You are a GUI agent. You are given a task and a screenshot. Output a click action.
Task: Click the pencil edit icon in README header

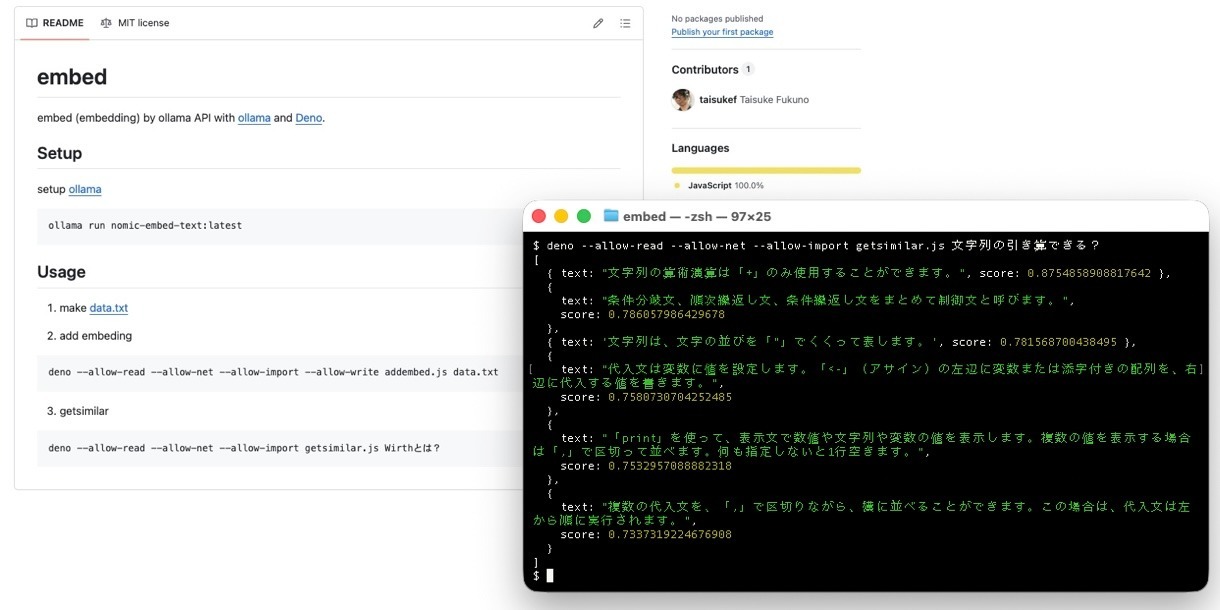click(598, 23)
